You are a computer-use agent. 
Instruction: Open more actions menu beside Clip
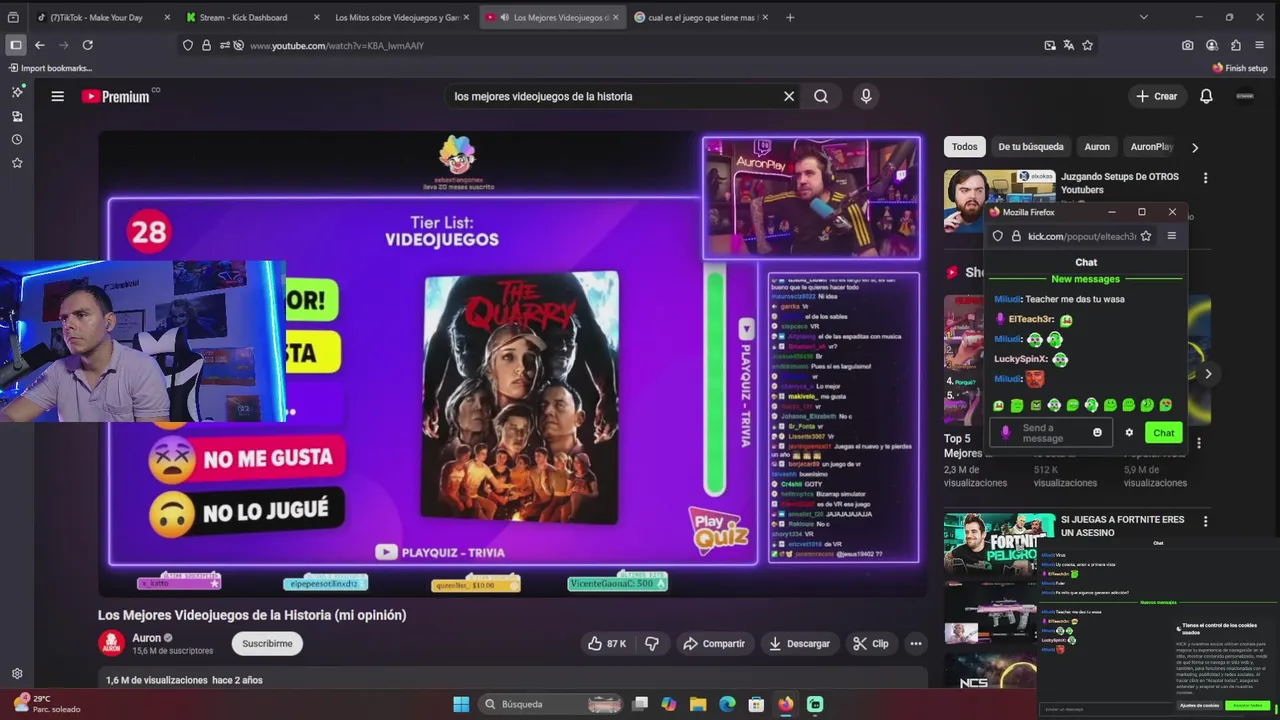click(x=915, y=644)
